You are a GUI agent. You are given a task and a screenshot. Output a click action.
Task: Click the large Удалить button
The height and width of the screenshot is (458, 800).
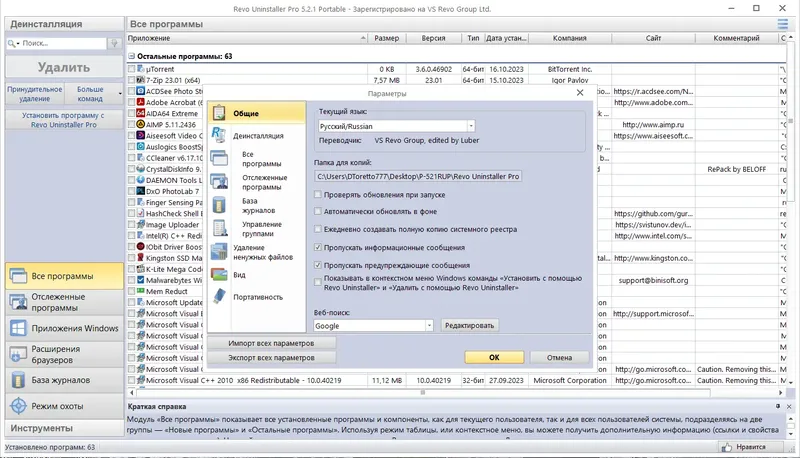point(64,67)
